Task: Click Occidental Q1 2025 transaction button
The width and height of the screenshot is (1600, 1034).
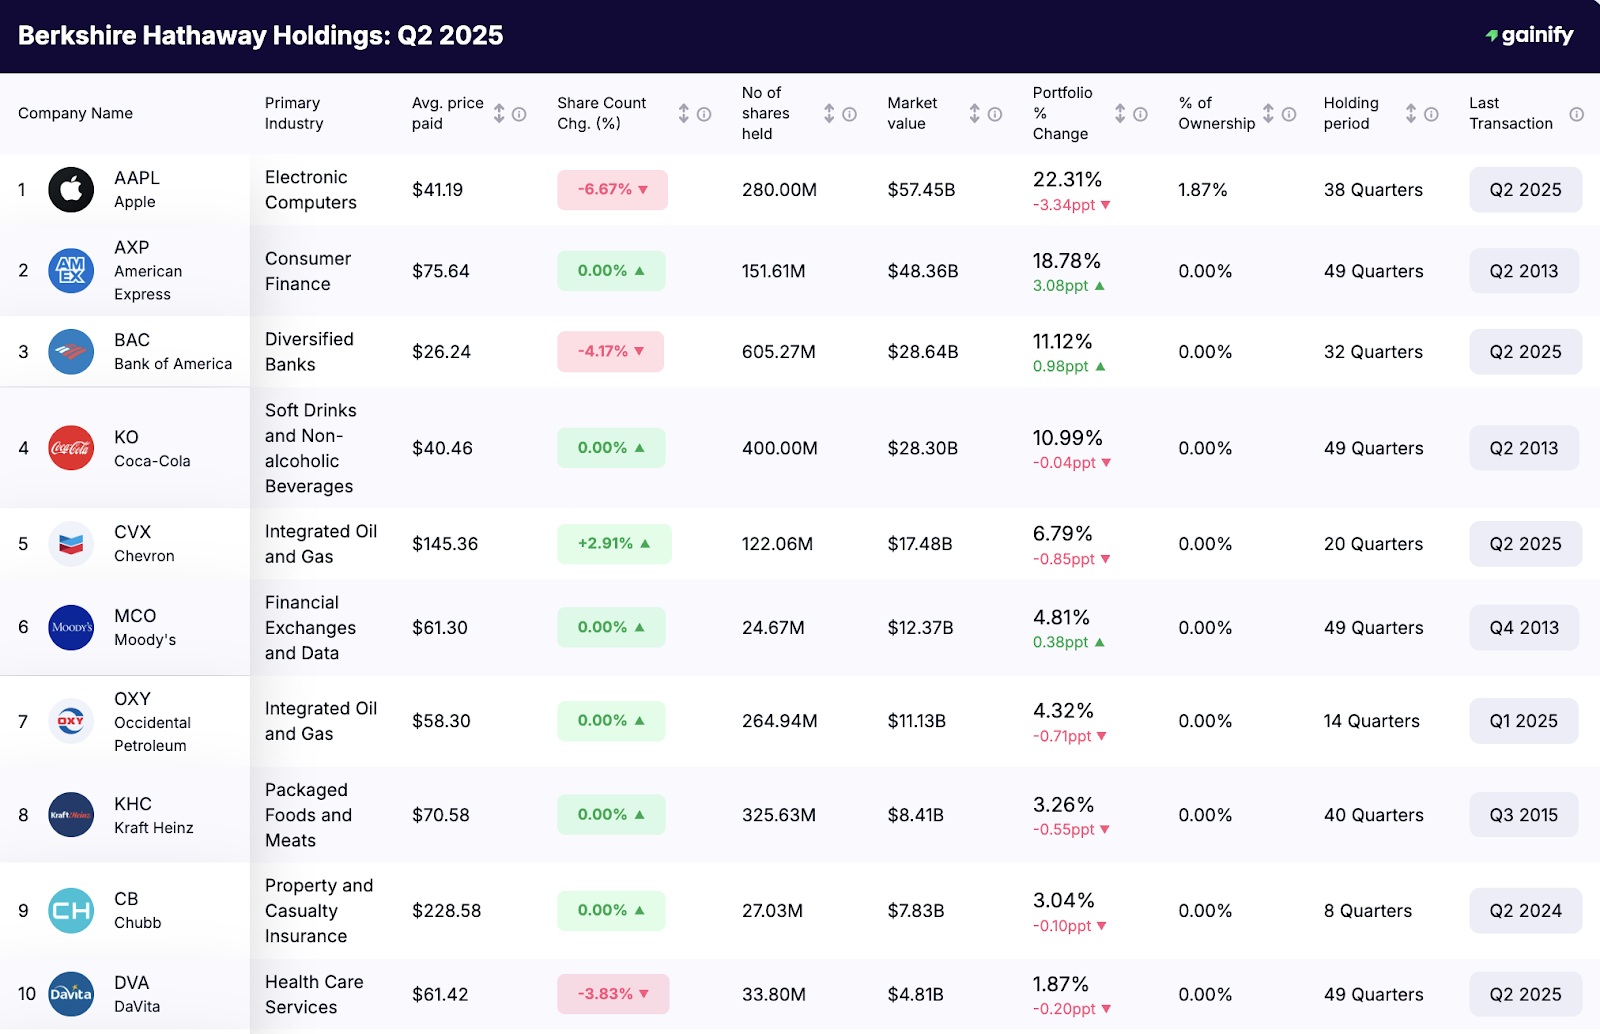Action: [x=1524, y=721]
